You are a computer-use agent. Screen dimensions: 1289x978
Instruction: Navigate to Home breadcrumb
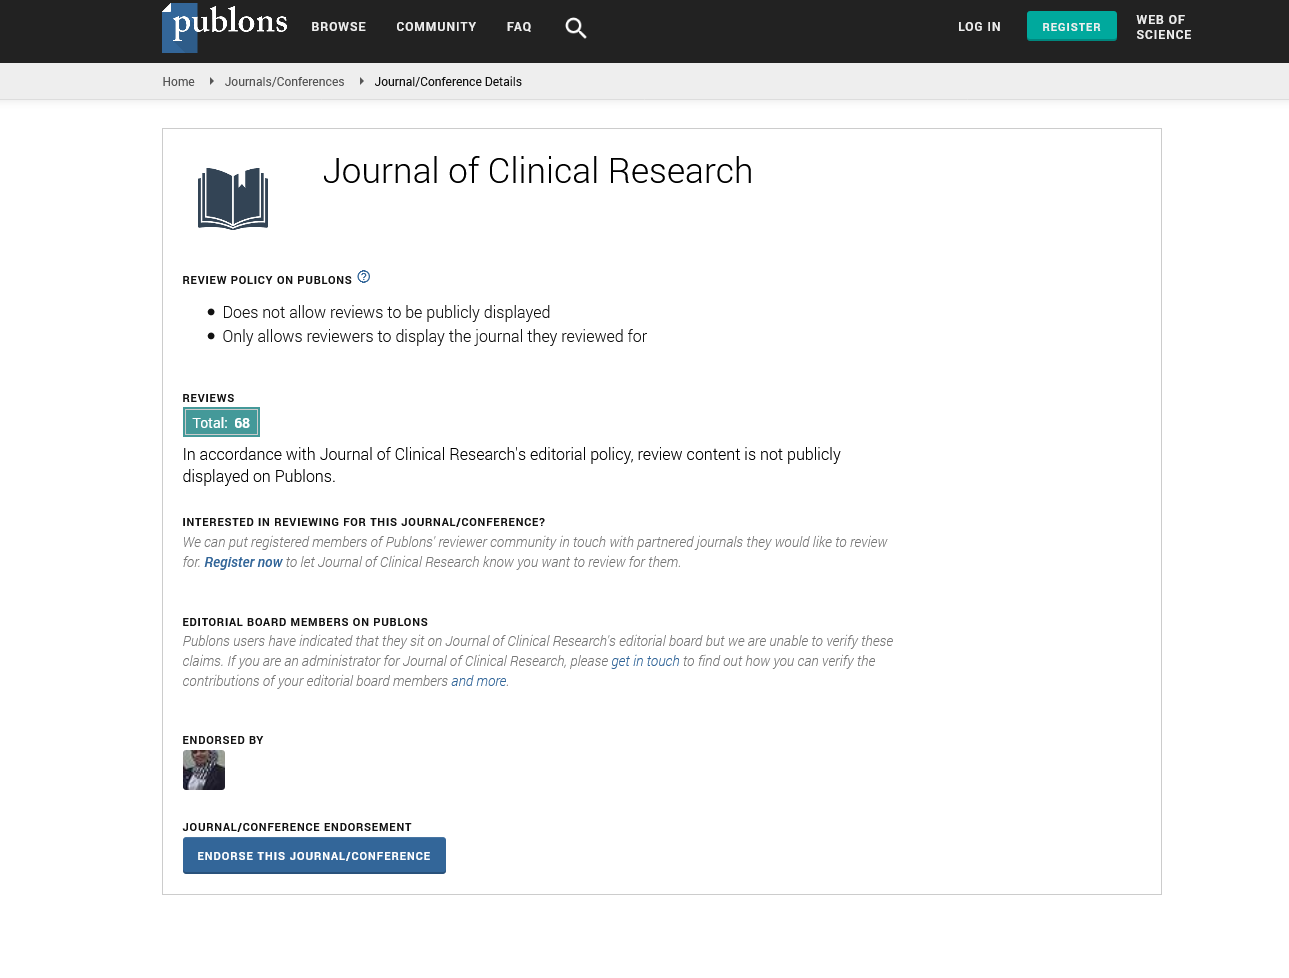point(178,82)
